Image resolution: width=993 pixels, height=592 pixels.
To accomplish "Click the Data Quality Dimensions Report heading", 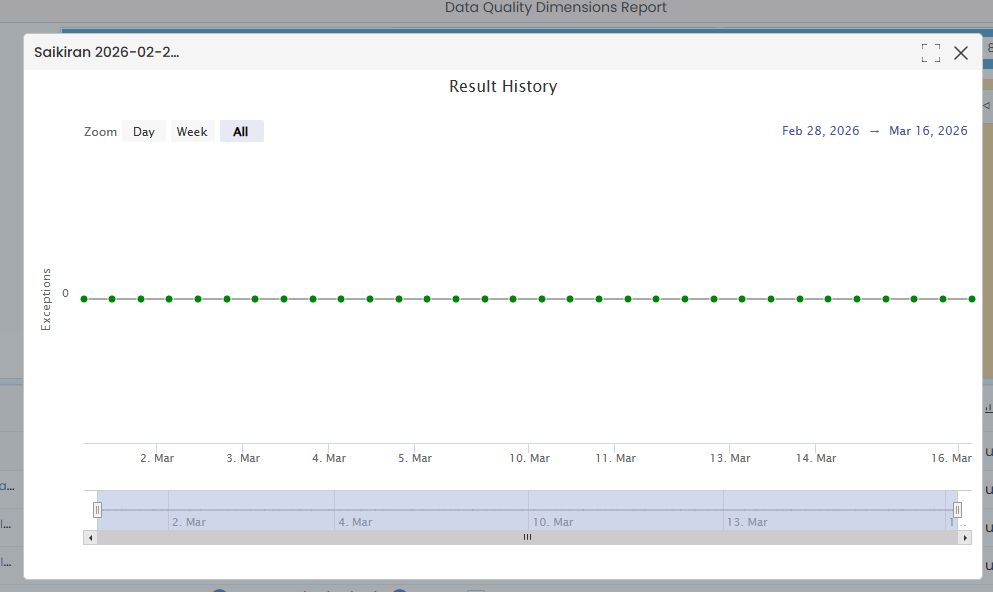I will click(555, 8).
